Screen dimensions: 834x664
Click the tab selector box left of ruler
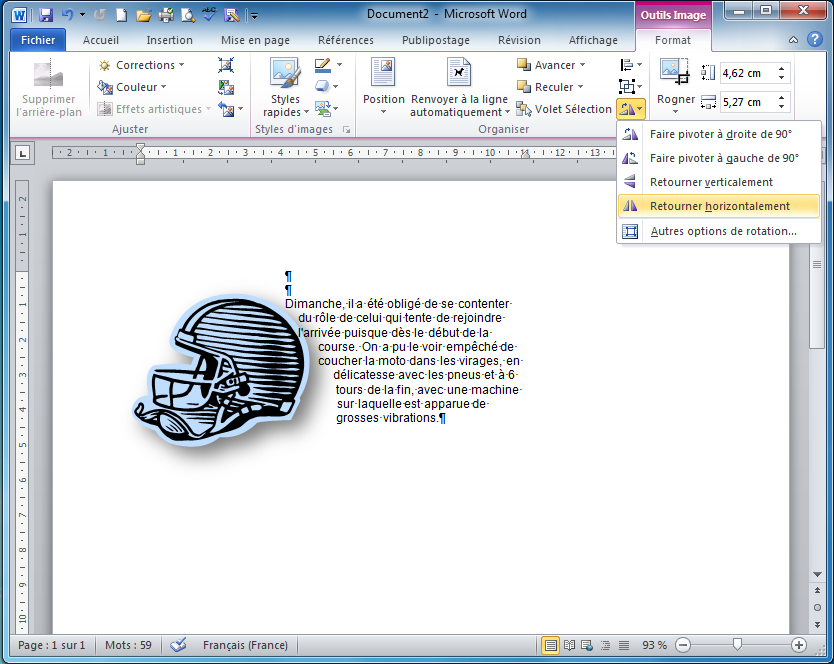click(22, 154)
